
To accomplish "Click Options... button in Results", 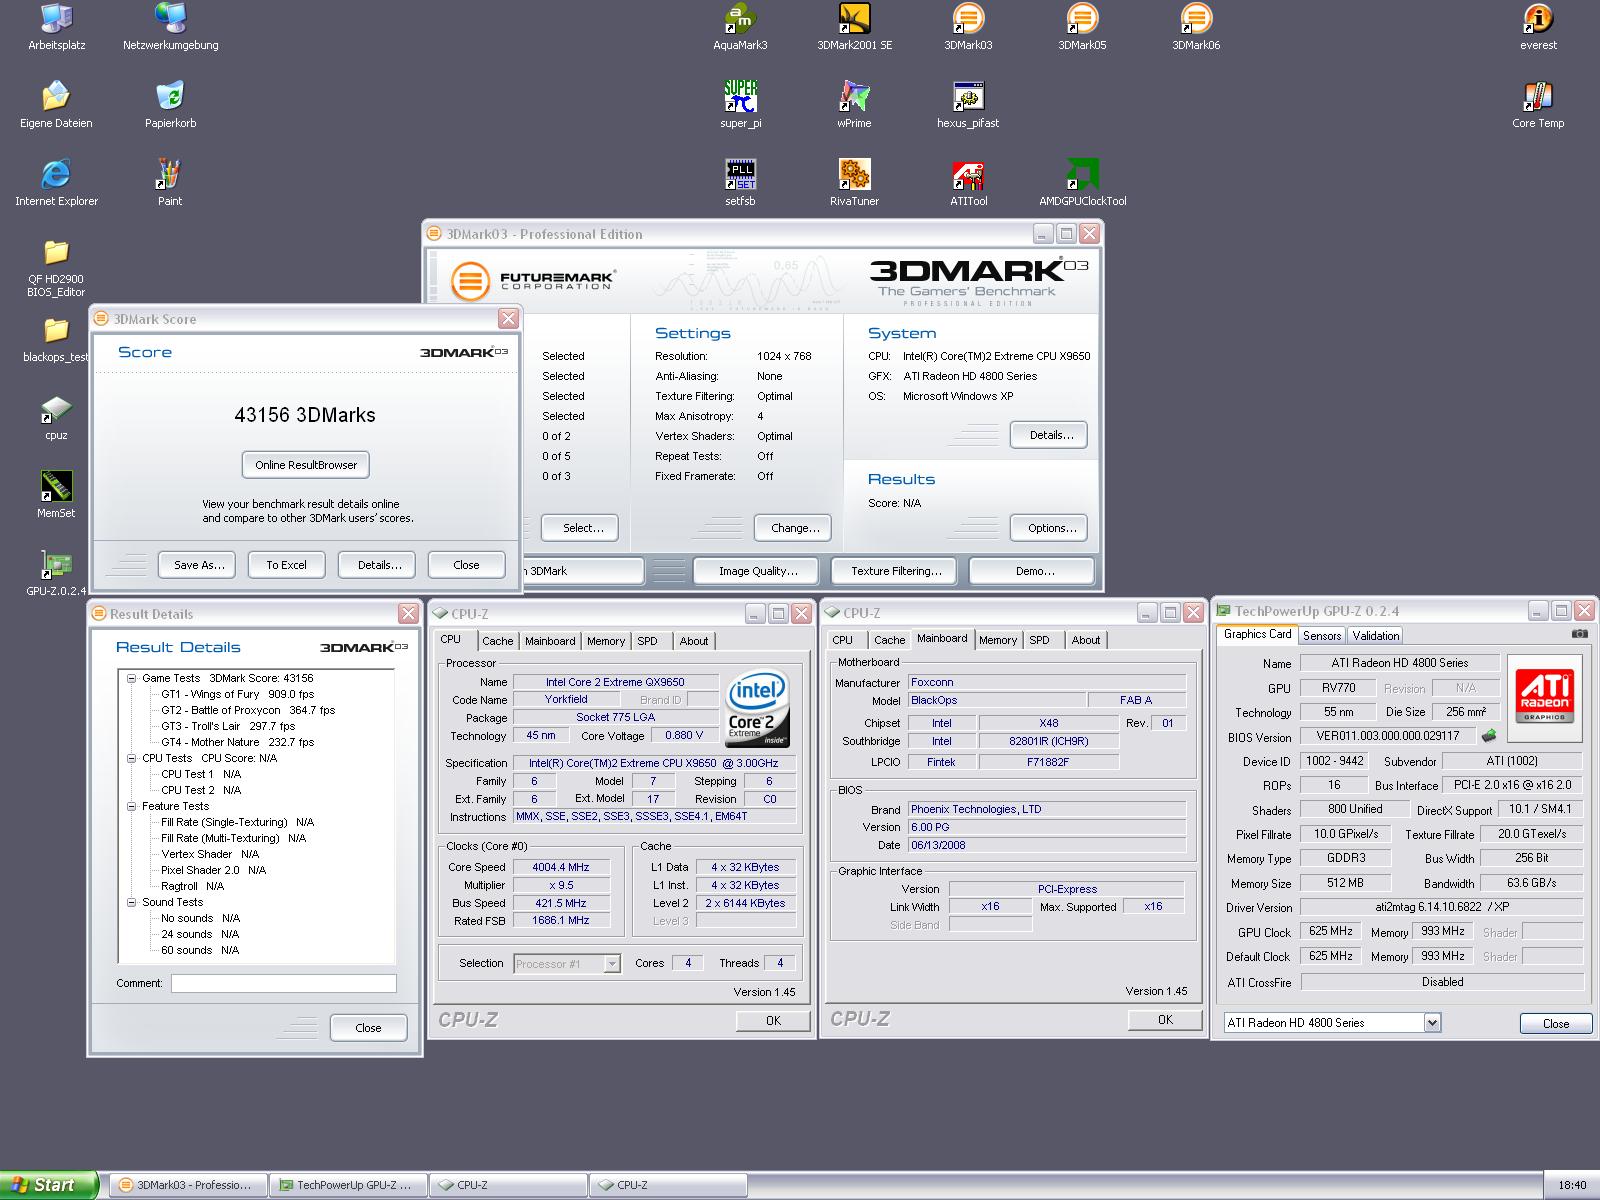I will click(x=1051, y=528).
